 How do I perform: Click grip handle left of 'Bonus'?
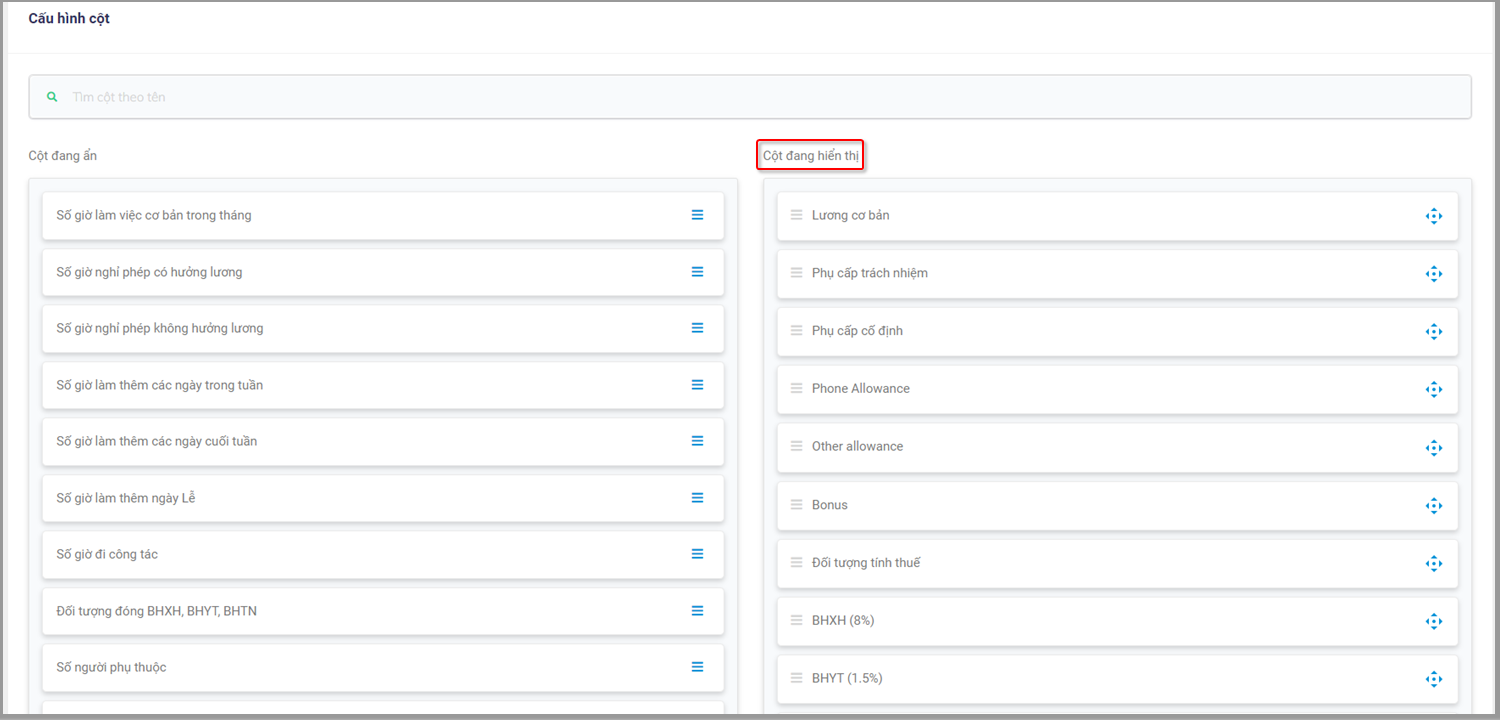point(797,504)
